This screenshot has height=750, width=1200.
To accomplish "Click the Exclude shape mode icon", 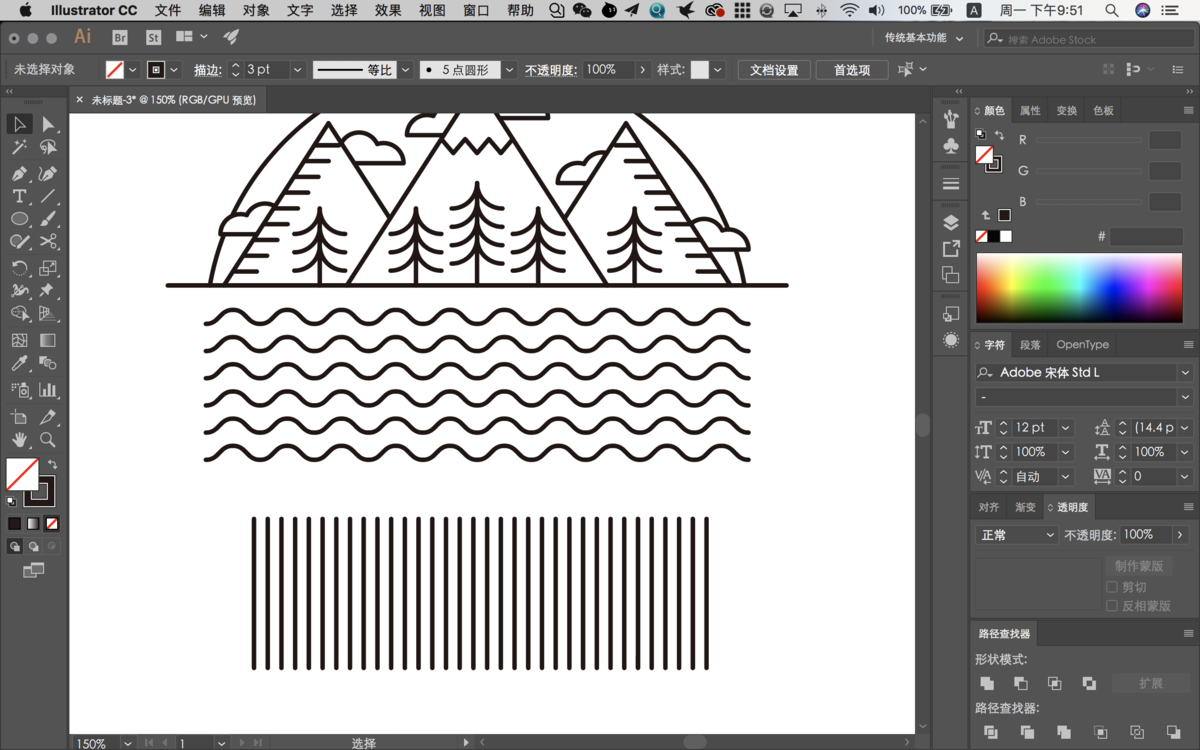I will pos(1089,683).
